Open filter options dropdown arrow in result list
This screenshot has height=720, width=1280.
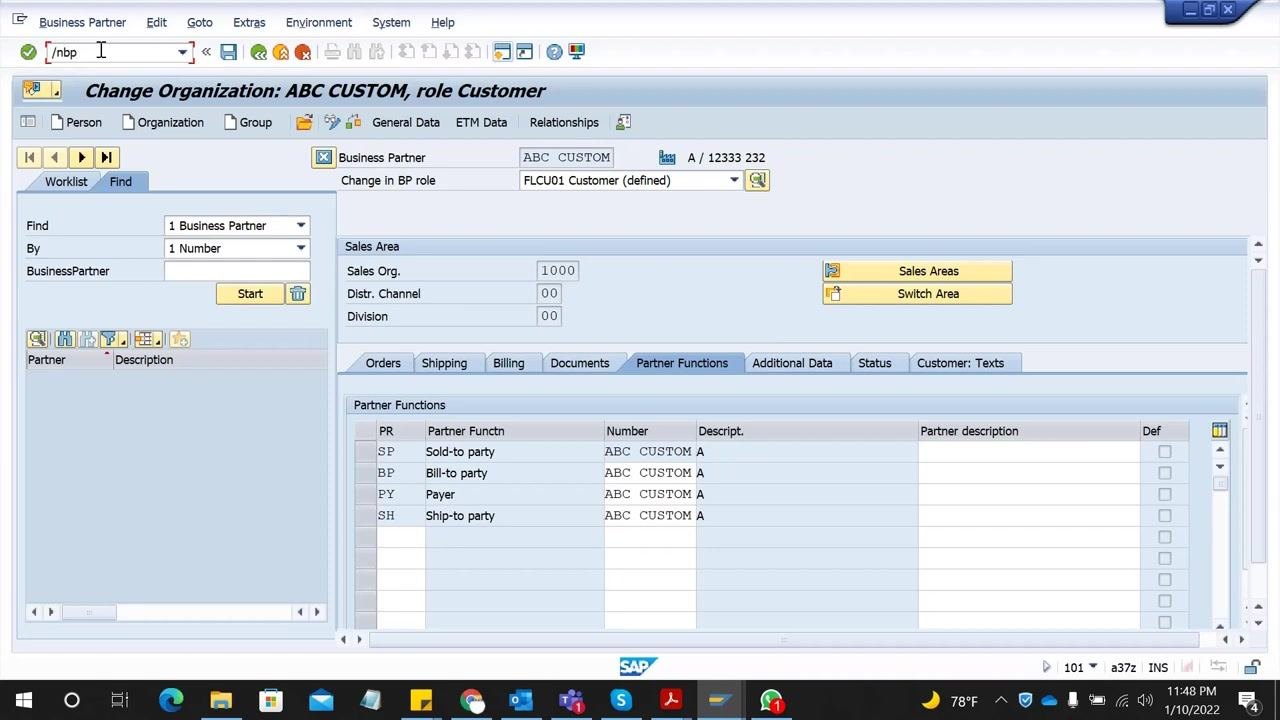122,341
